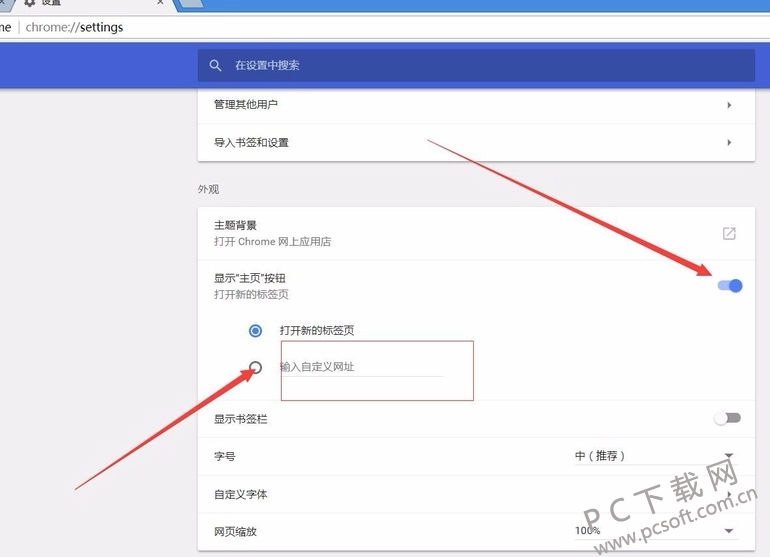Click the 输入自定义网址 input field
Screen dimensions: 770x557
point(361,367)
